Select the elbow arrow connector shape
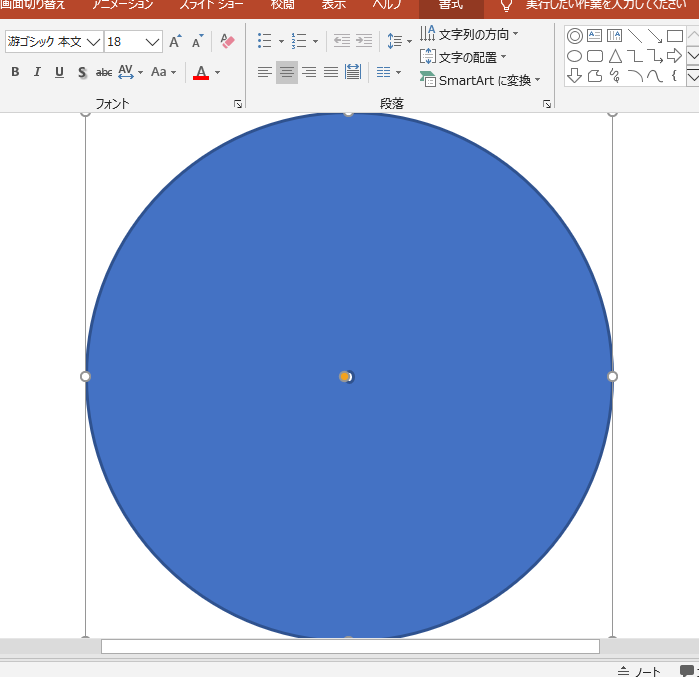This screenshot has width=699, height=677. click(654, 56)
